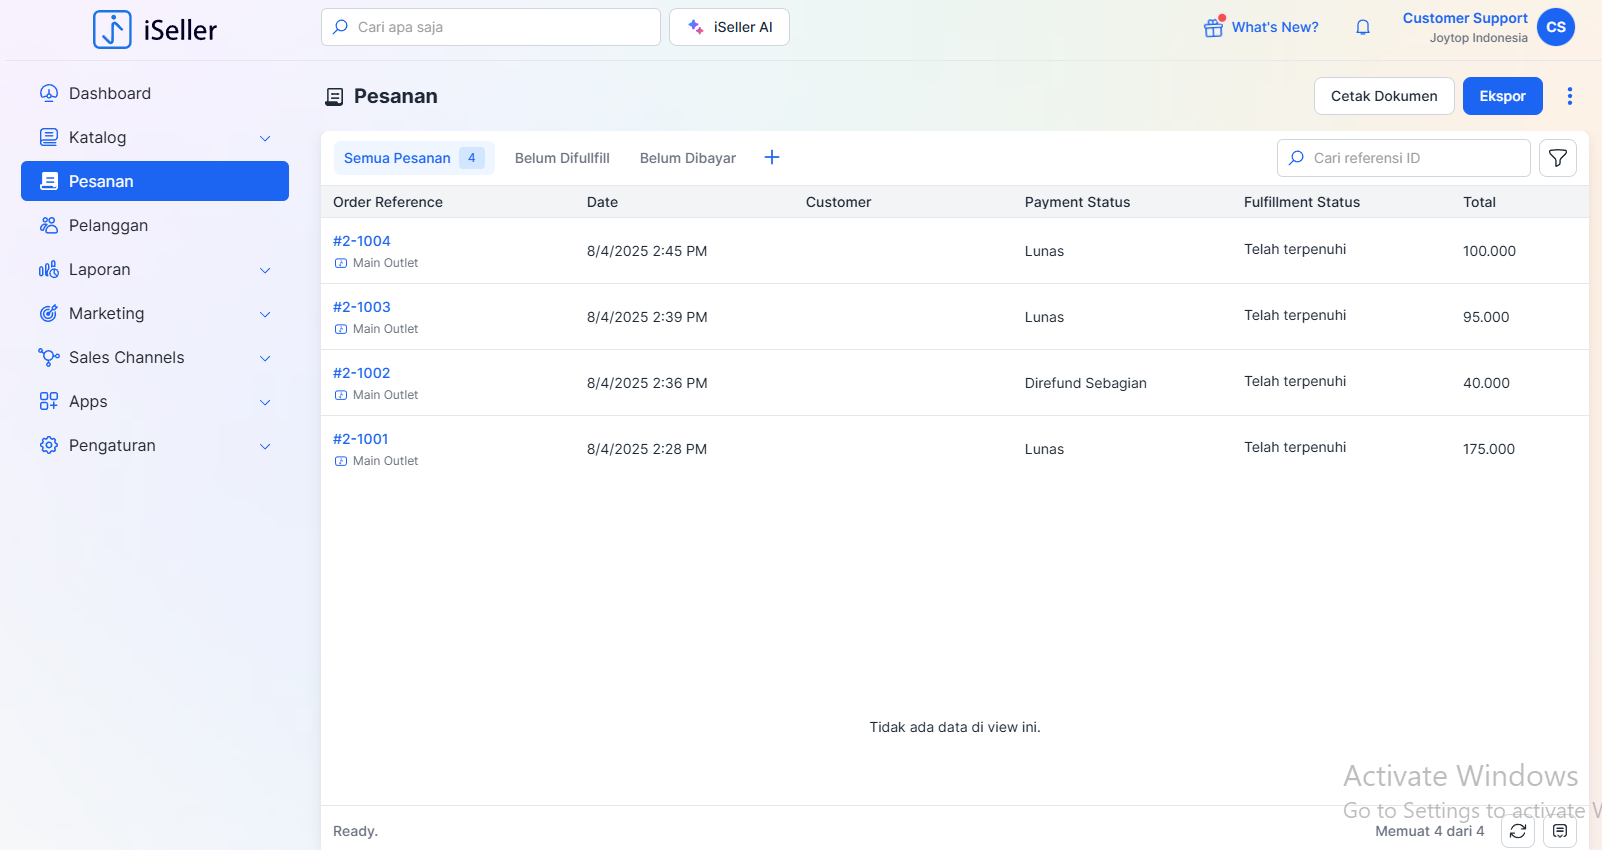Open the filter funnel icon
The width and height of the screenshot is (1602, 850).
tap(1557, 158)
